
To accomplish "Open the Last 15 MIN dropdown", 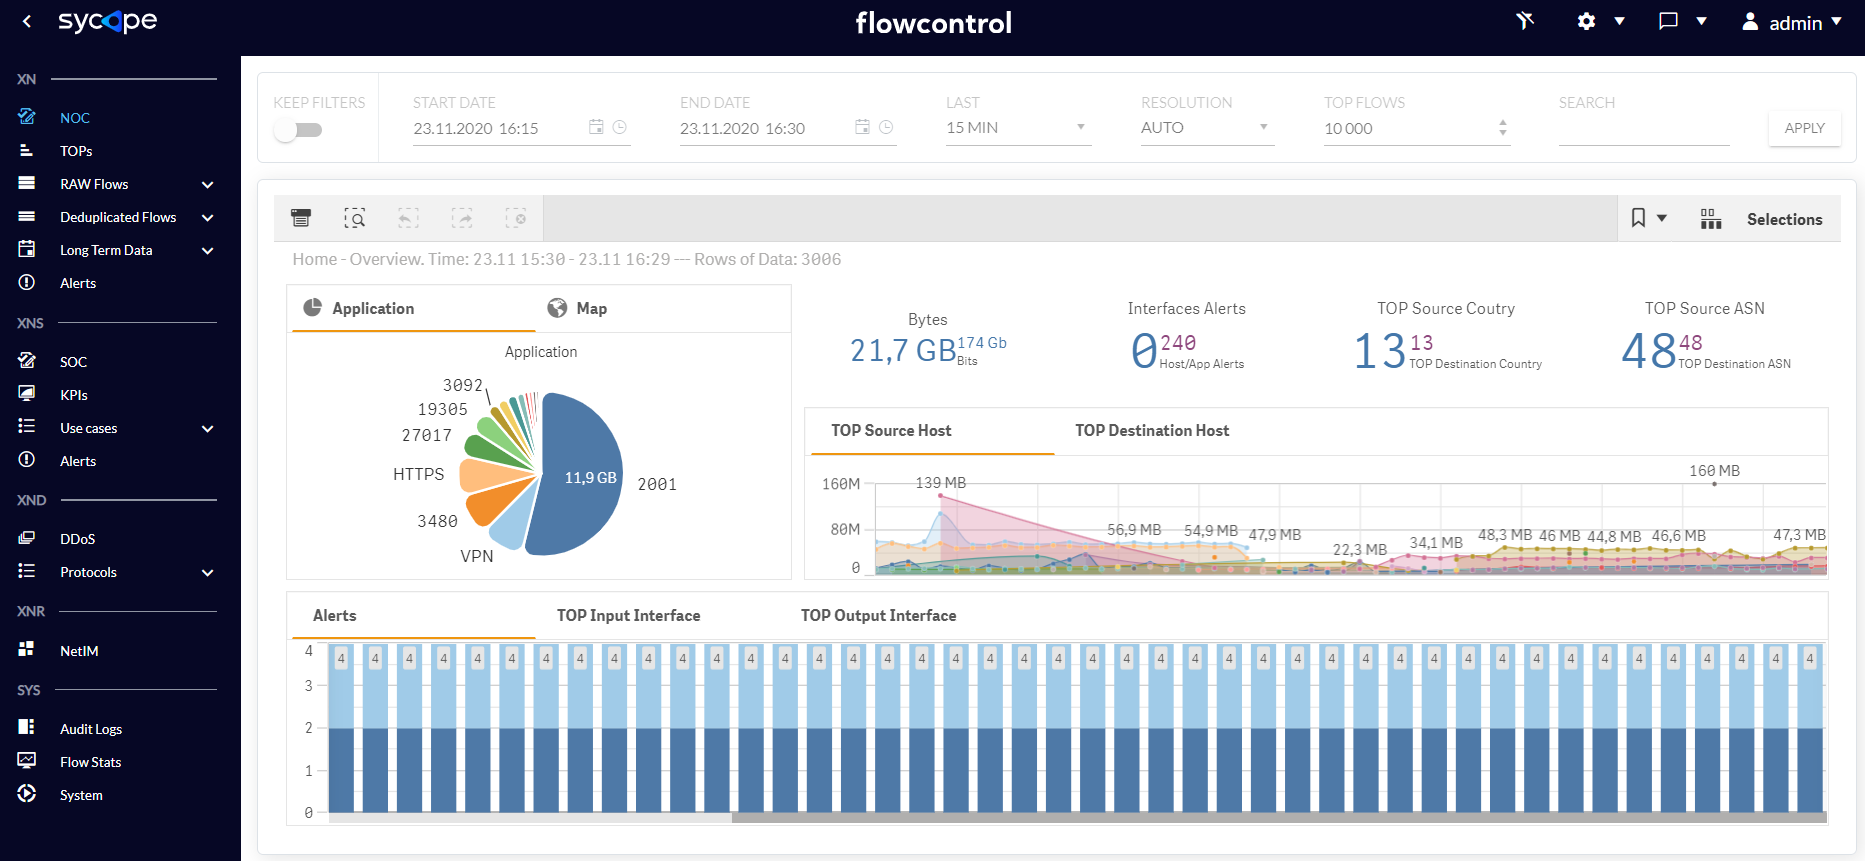I will (x=1018, y=128).
